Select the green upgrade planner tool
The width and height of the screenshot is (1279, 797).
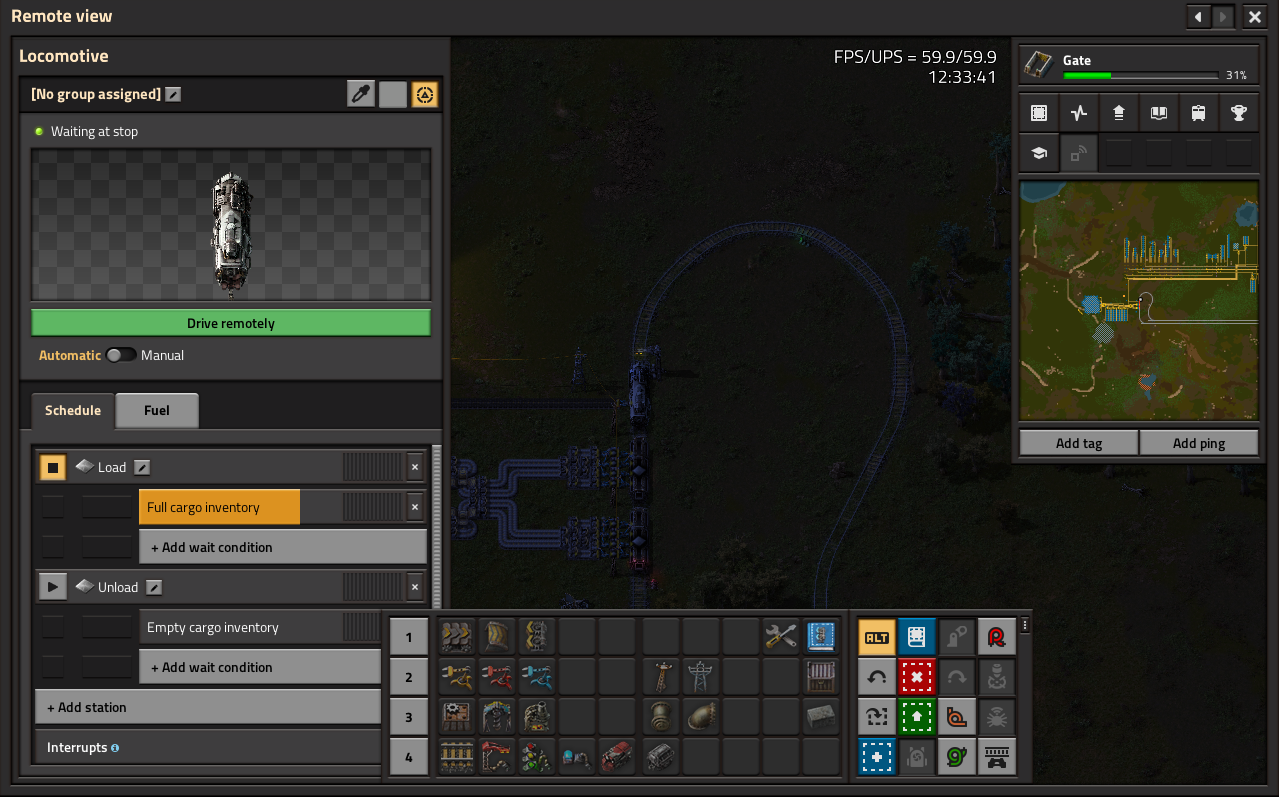[x=917, y=717]
